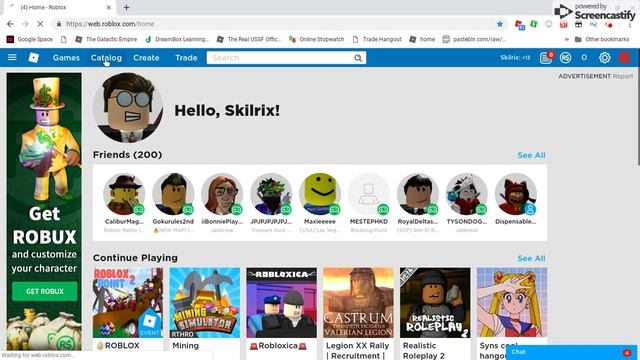The image size is (640, 360).
Task: Open friend Gokurules2nd avatar
Action: point(173,194)
